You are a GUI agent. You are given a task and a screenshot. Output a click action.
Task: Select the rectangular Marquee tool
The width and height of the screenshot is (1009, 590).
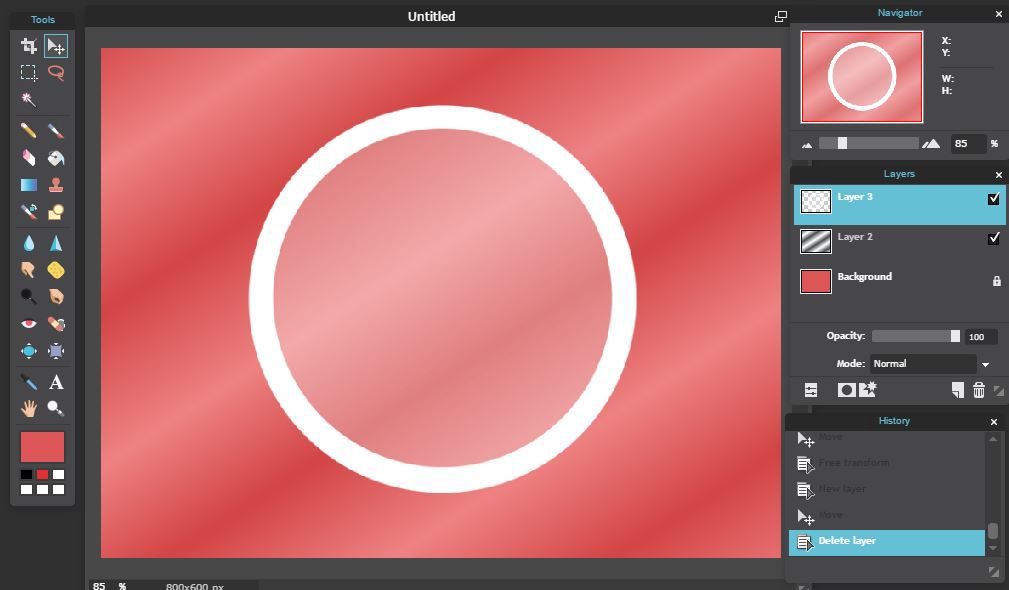coord(29,73)
